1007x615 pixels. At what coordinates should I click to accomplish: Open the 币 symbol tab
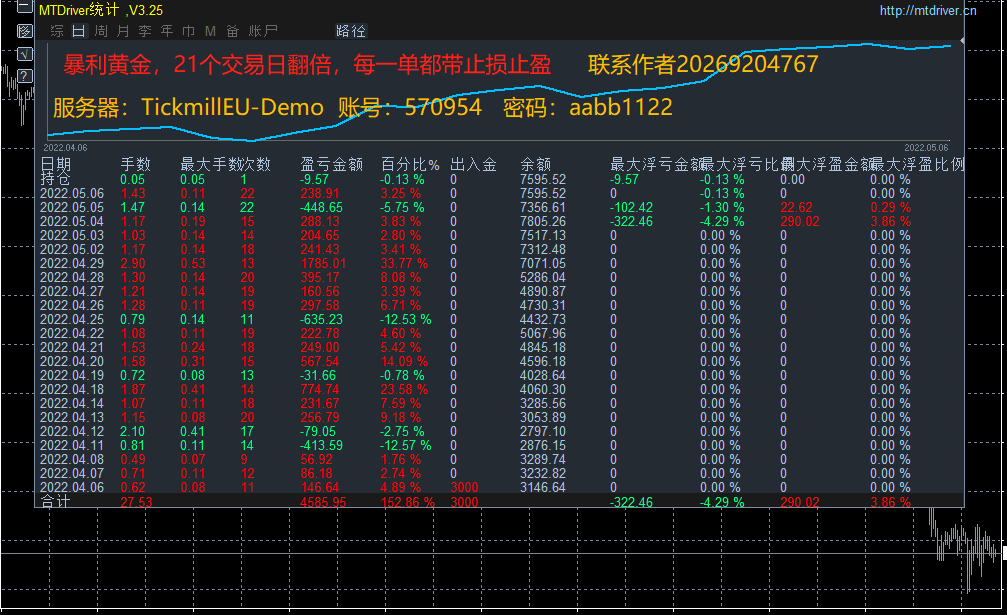pyautogui.click(x=189, y=31)
